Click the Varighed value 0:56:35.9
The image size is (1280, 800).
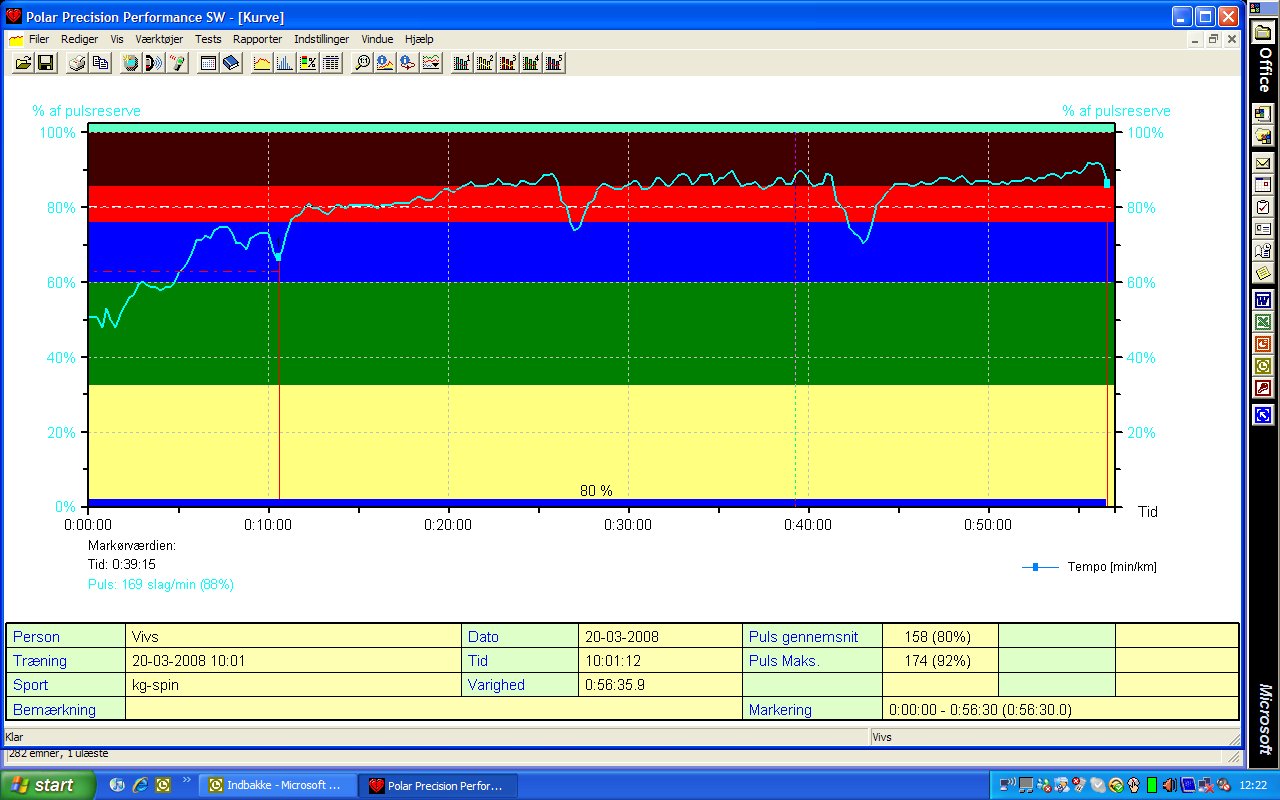tap(660, 685)
